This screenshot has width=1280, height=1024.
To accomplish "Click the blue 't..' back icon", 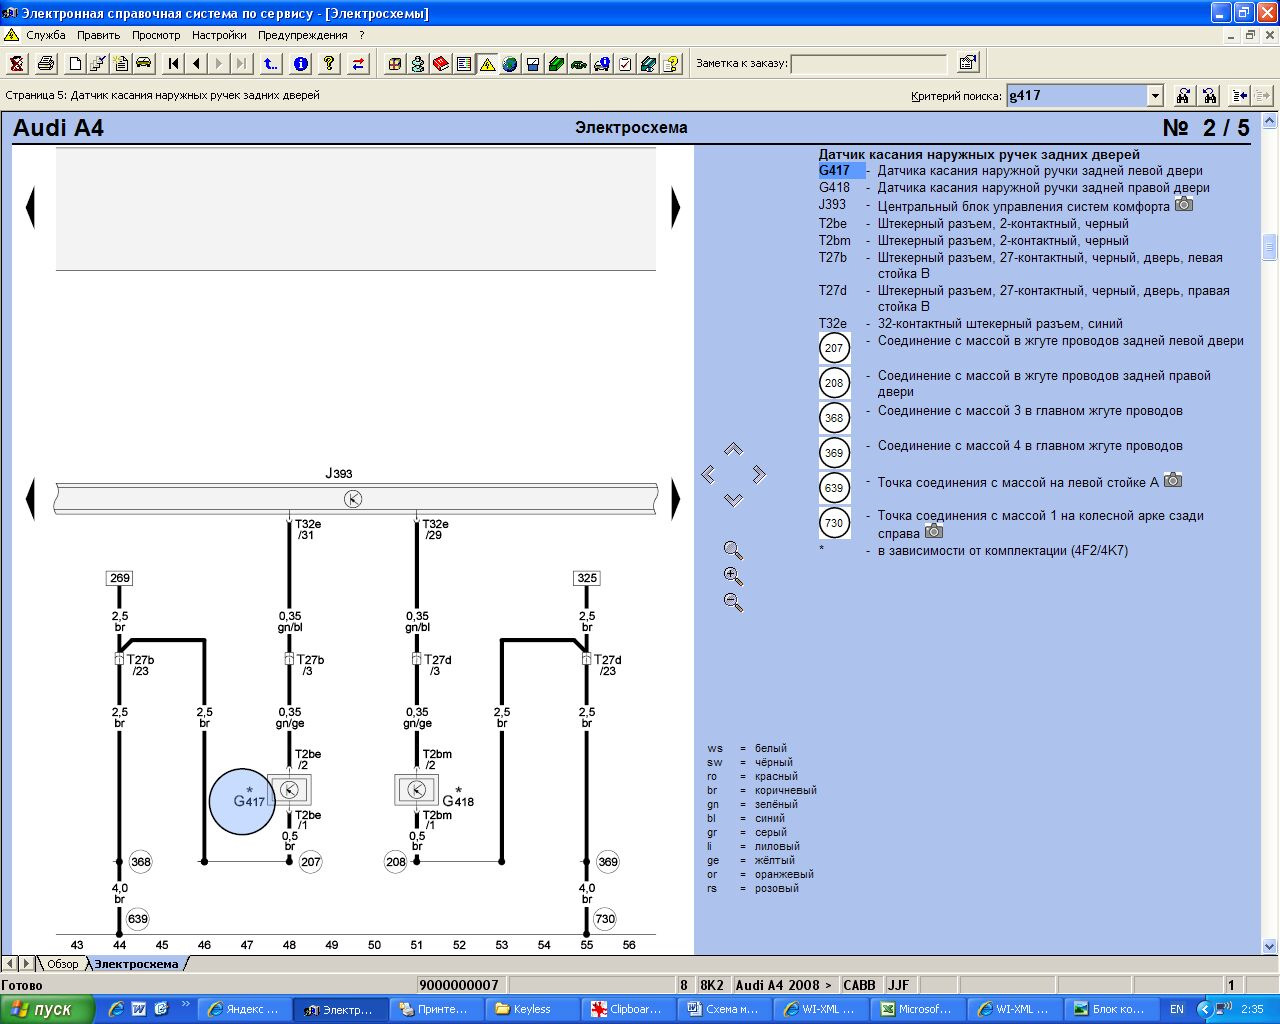I will coord(271,64).
